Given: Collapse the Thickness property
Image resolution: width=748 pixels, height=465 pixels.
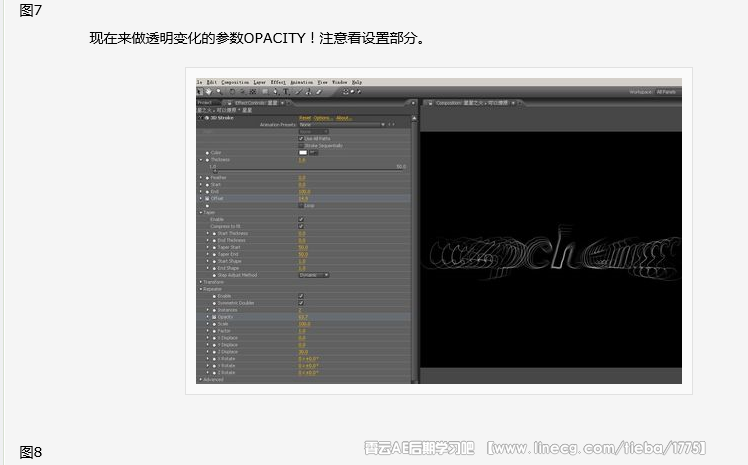Looking at the screenshot, I should pos(201,160).
